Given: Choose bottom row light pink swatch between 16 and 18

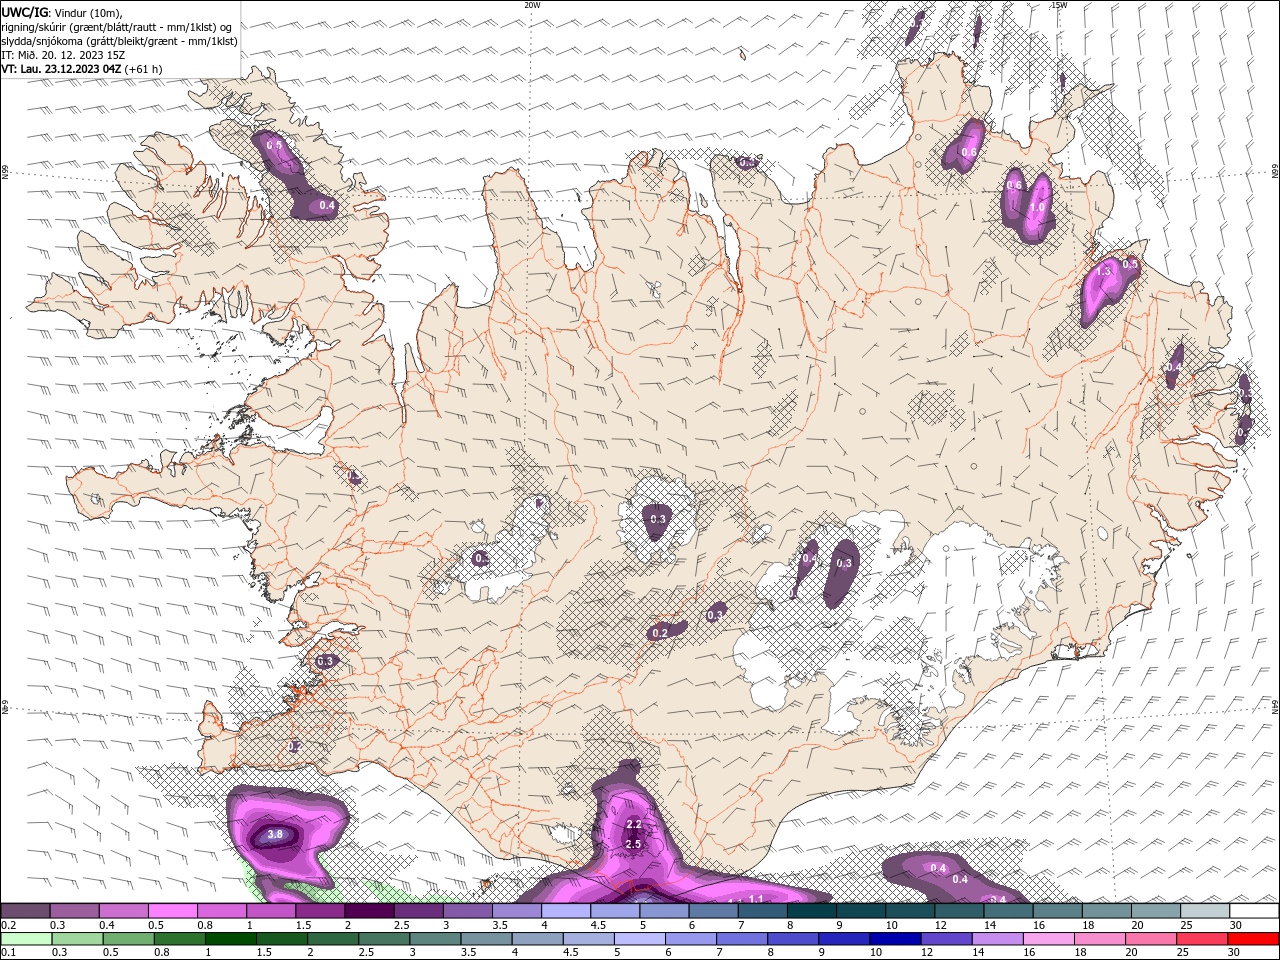Looking at the screenshot, I should point(1049,939).
